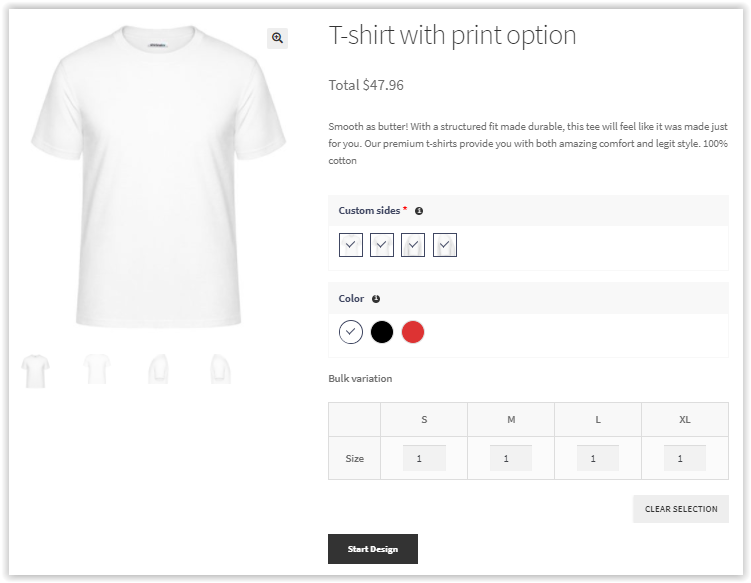
Task: Choose the black color swatch
Action: (x=382, y=332)
